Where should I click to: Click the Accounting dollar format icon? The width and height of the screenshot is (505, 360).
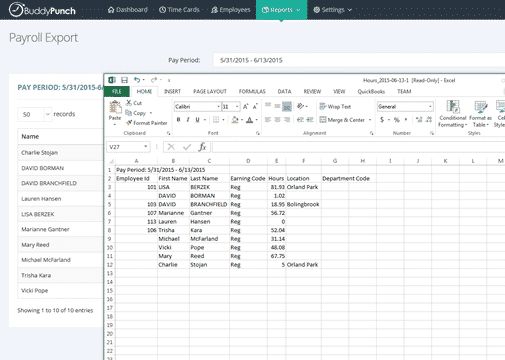(x=382, y=120)
